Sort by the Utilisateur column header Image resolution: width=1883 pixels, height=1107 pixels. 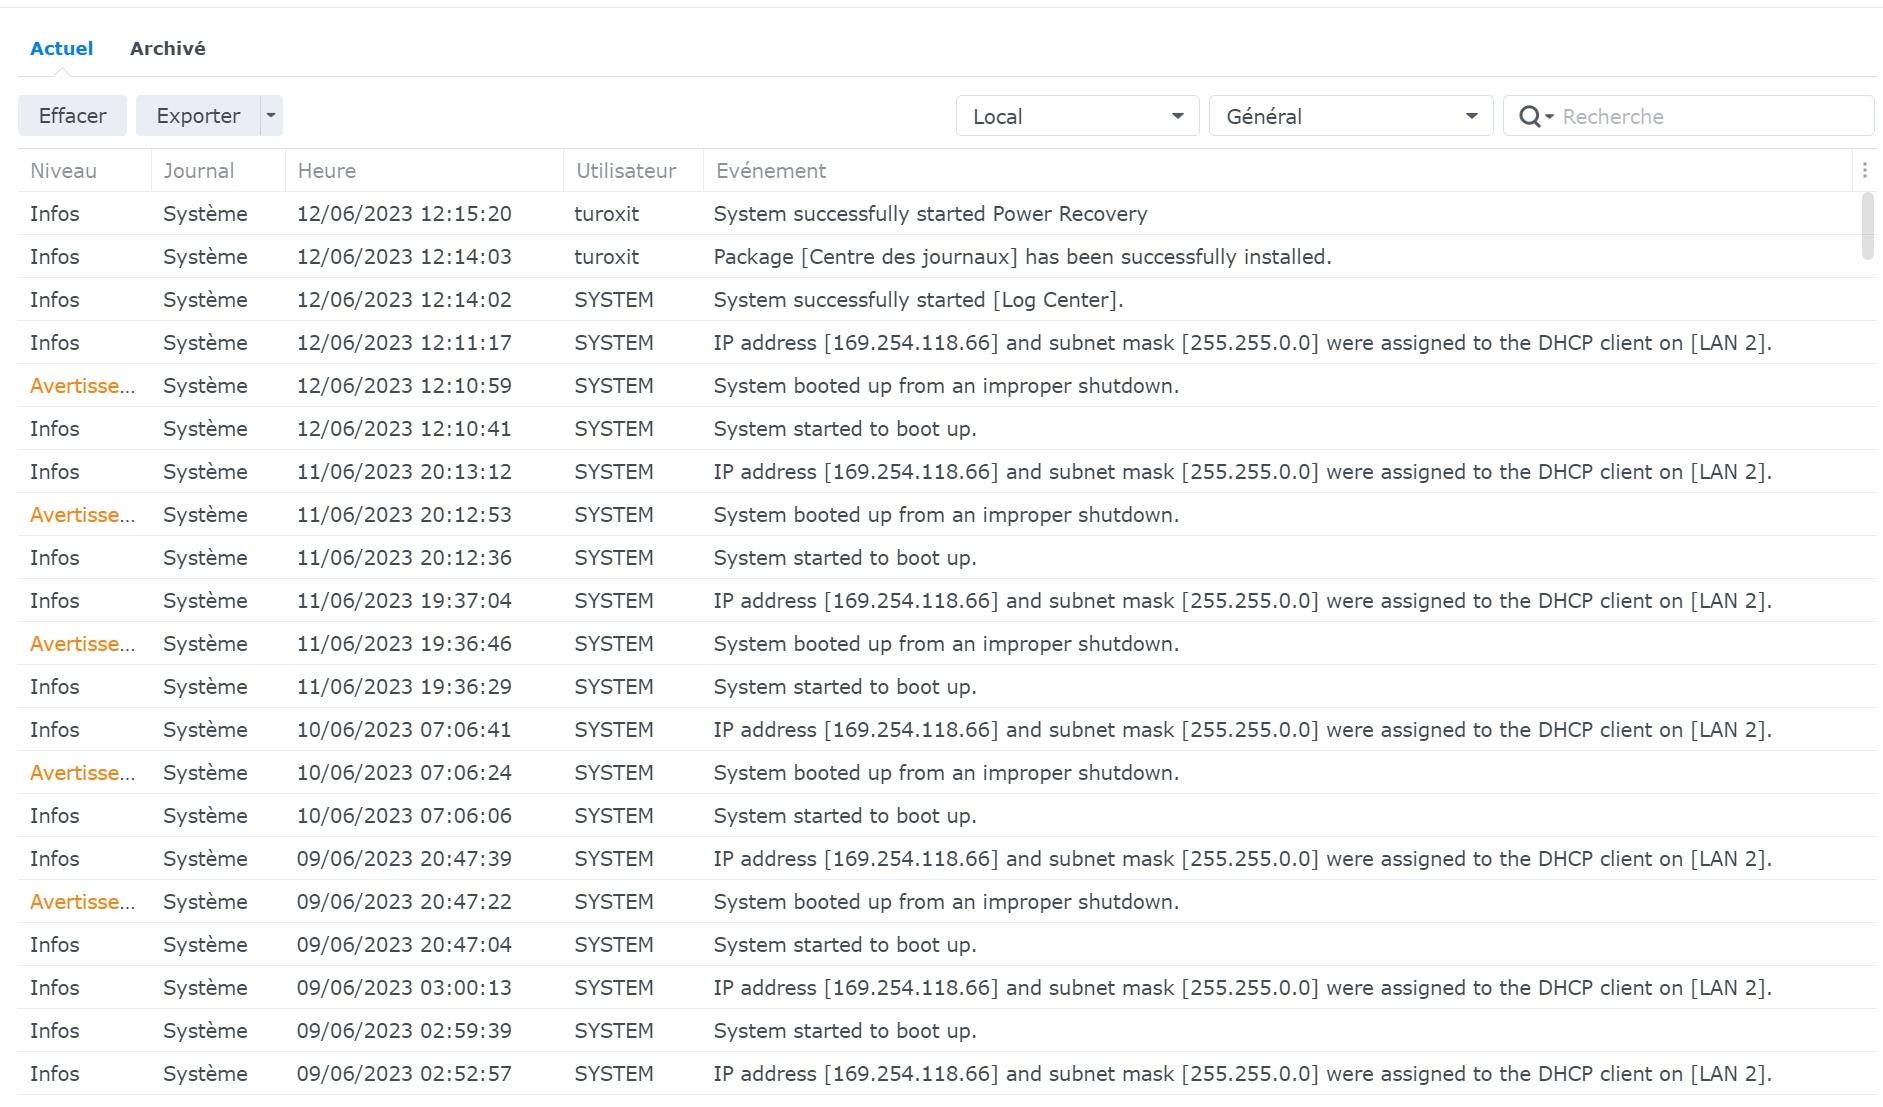(x=626, y=171)
